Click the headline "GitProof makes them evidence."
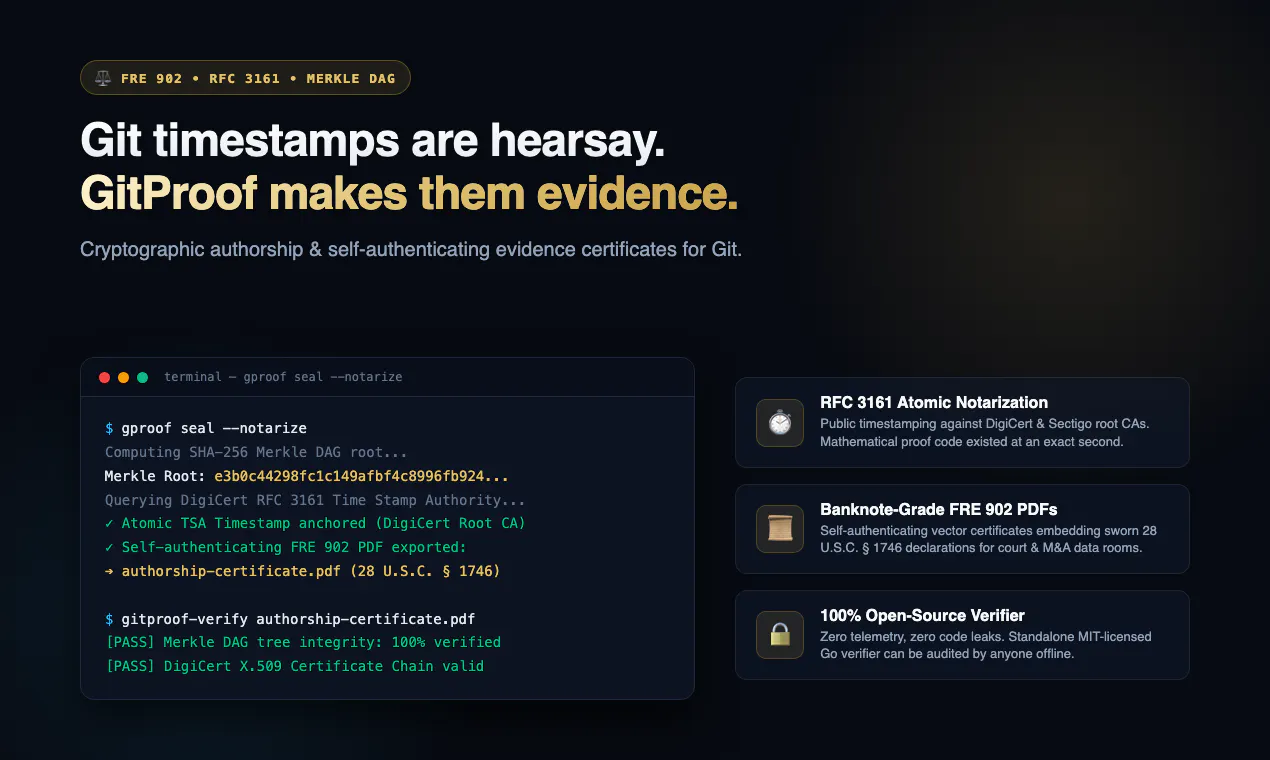 pyautogui.click(x=409, y=193)
